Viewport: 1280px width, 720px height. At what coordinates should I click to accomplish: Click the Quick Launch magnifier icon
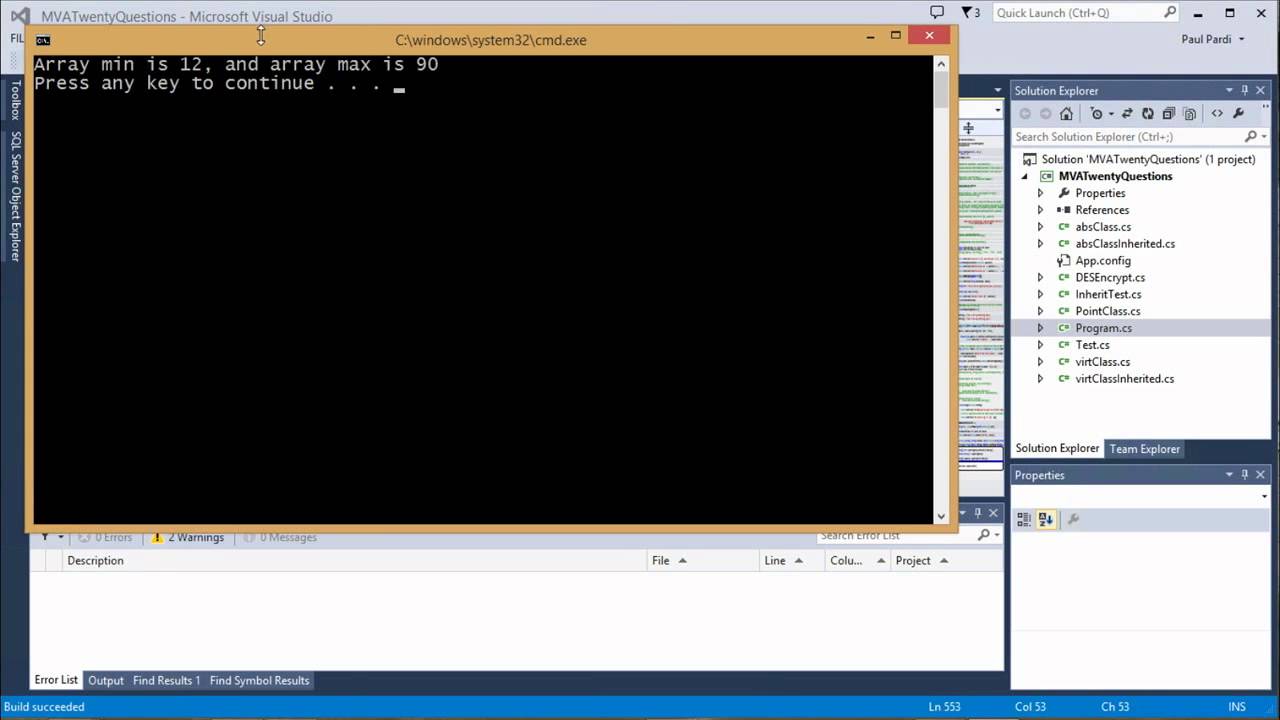pos(1170,12)
